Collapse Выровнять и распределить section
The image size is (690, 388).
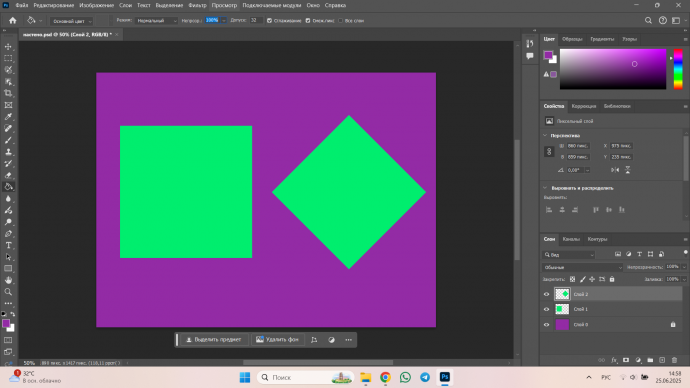pyautogui.click(x=545, y=188)
